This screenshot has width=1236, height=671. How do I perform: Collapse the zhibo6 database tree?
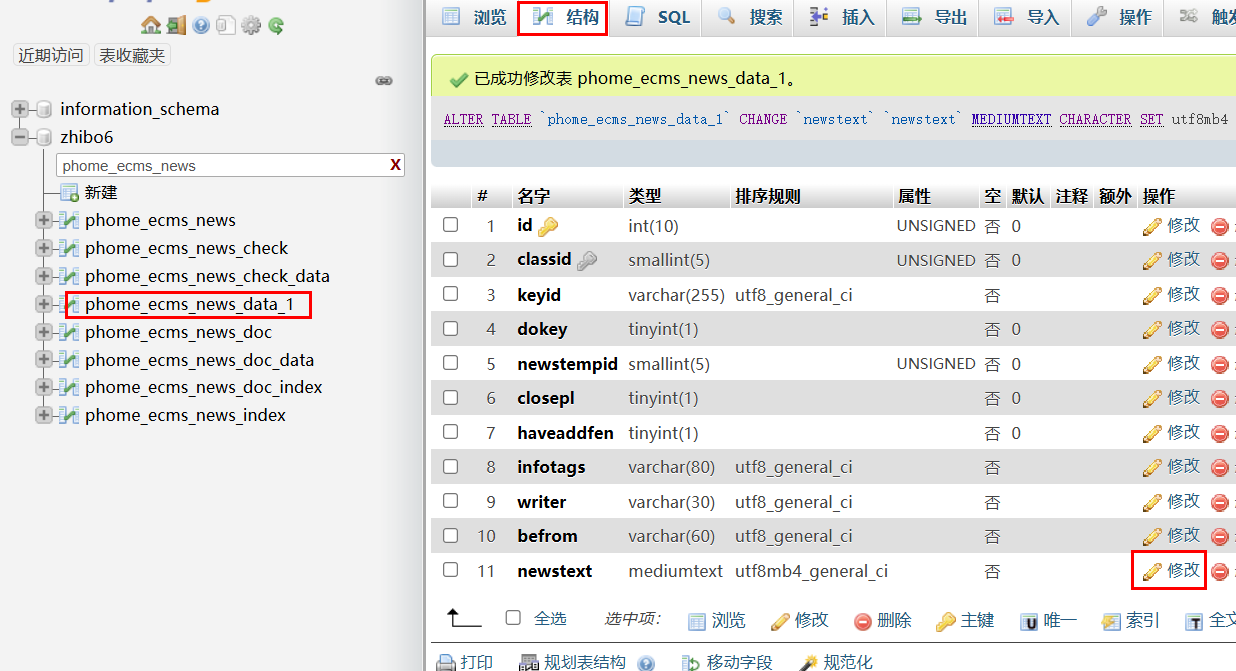20,137
